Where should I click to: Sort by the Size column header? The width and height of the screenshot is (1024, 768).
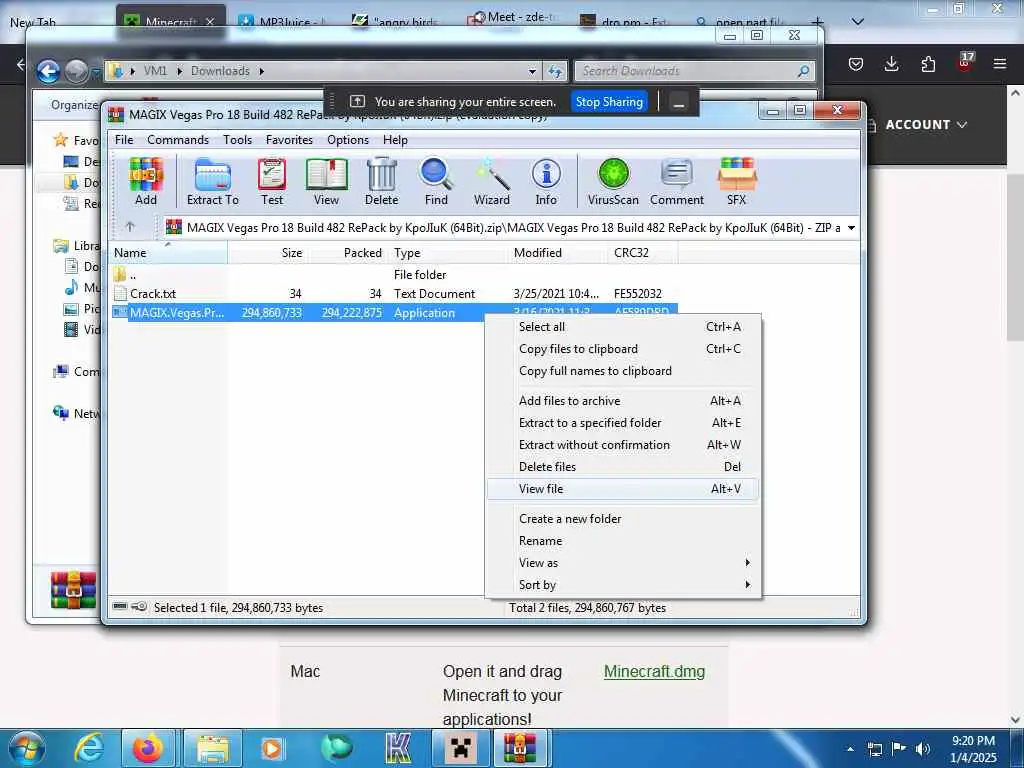tap(268, 253)
